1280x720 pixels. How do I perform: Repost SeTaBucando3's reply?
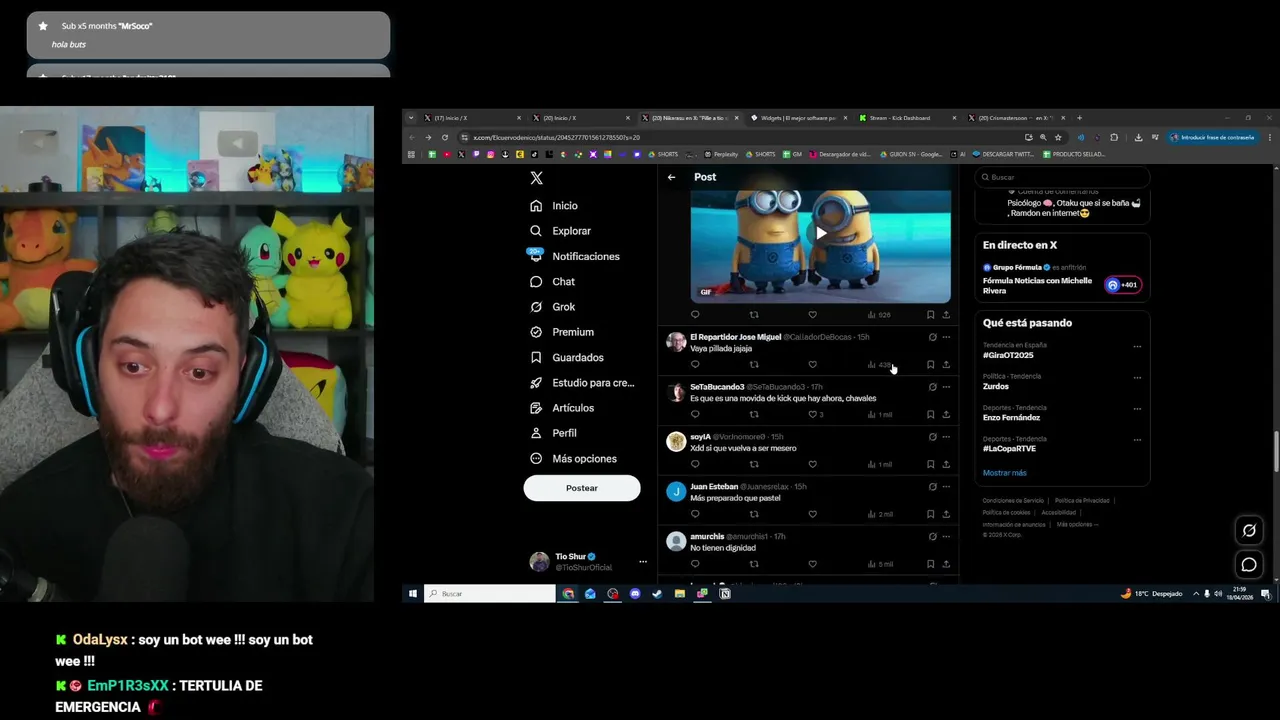754,414
